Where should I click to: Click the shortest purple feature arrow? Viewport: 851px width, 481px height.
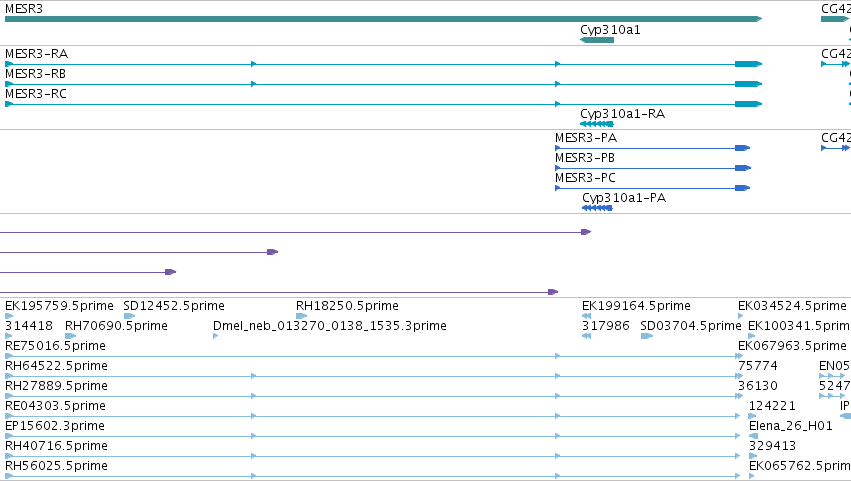(x=88, y=273)
